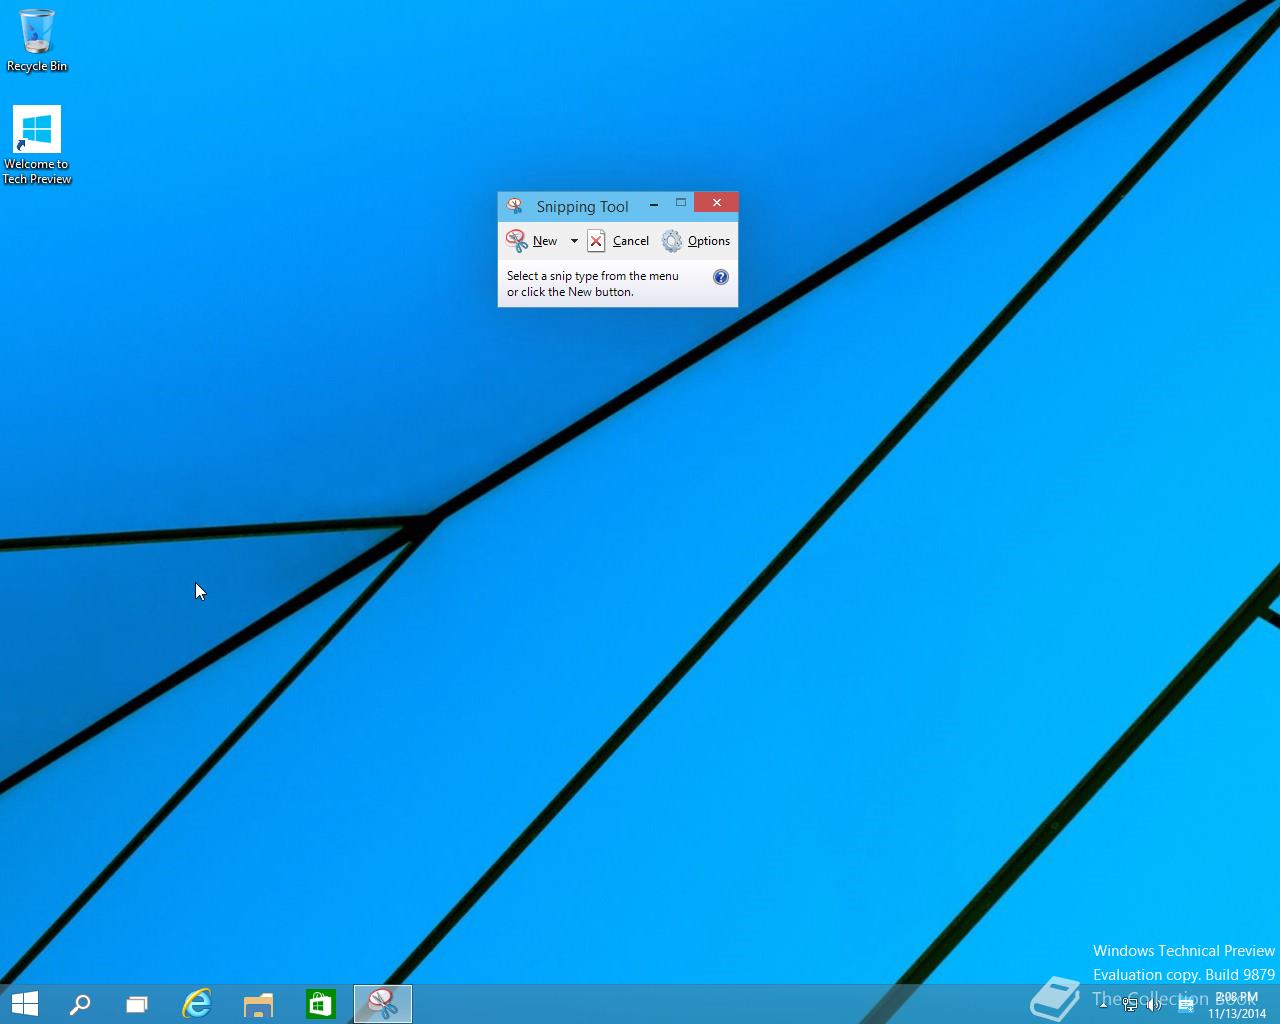Minimize the Snipping Tool window
This screenshot has width=1280, height=1024.
click(x=654, y=204)
